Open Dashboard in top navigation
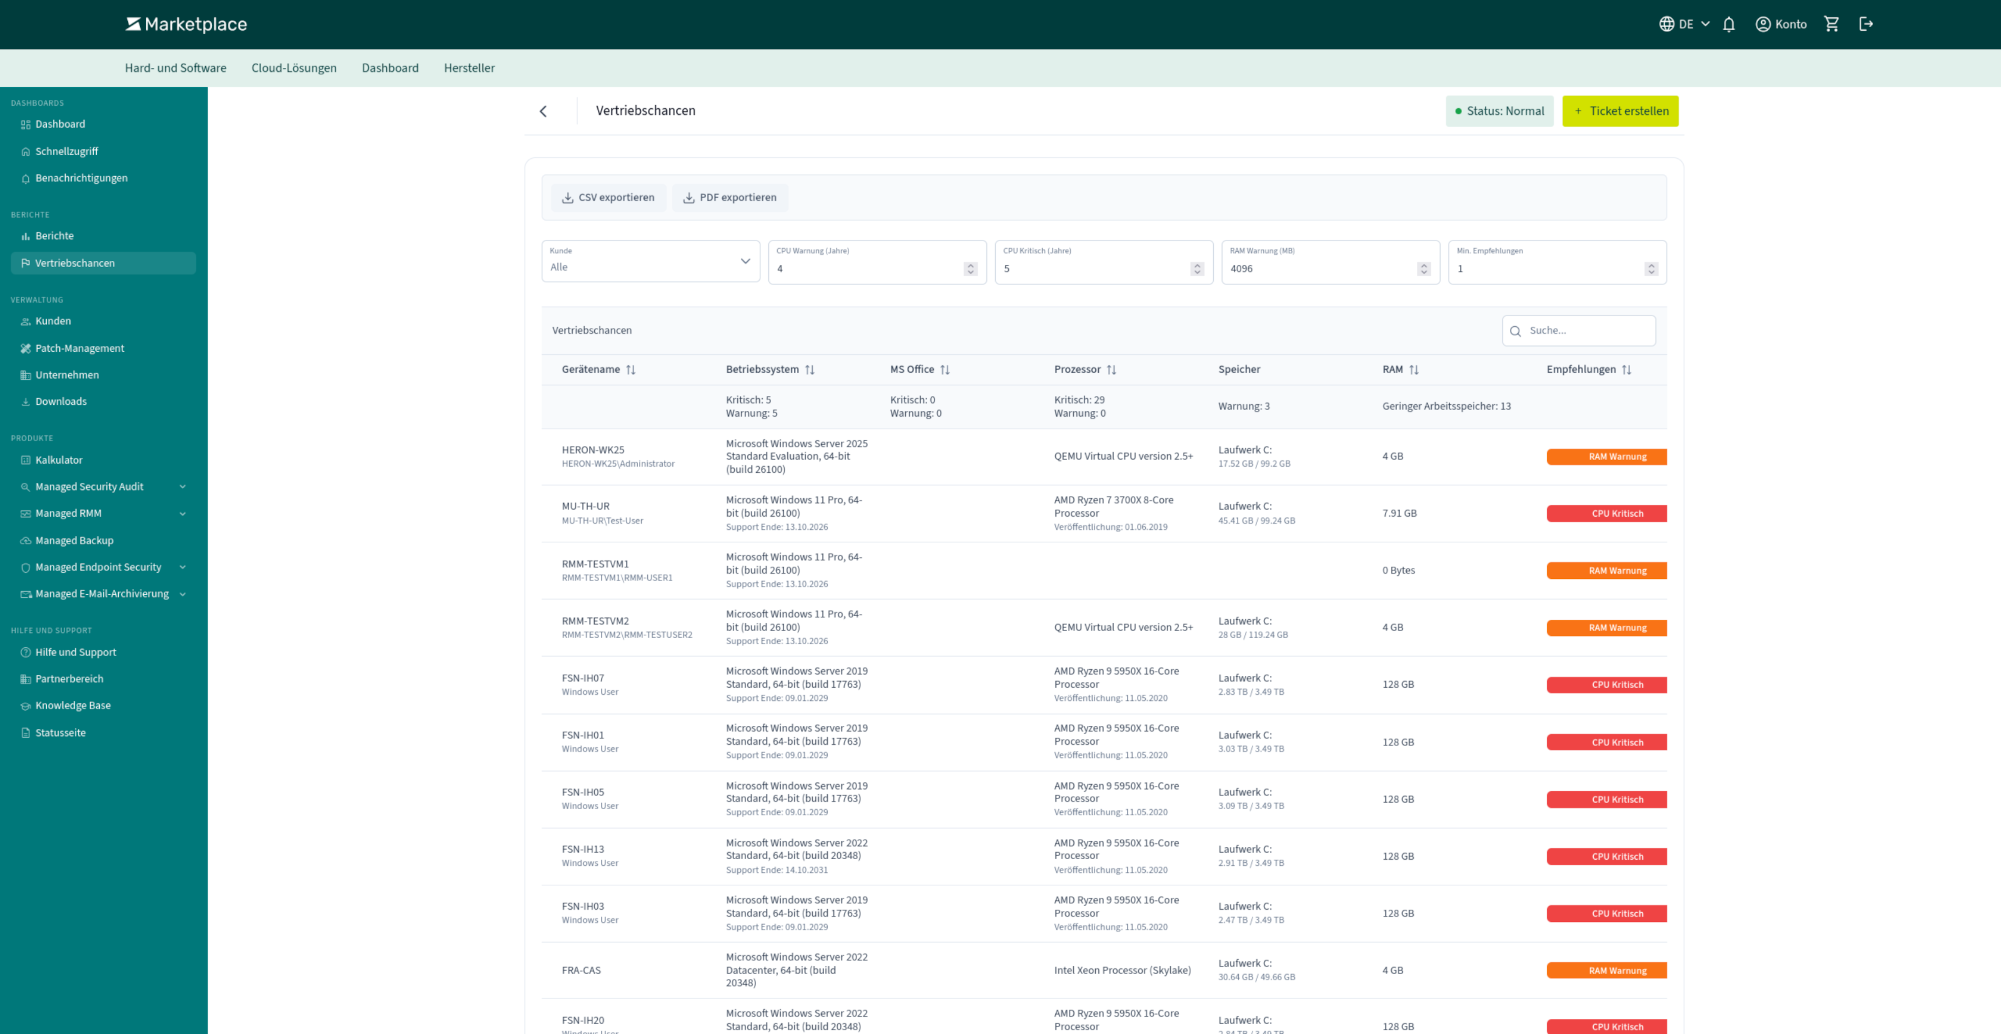This screenshot has height=1034, width=2001. 390,68
